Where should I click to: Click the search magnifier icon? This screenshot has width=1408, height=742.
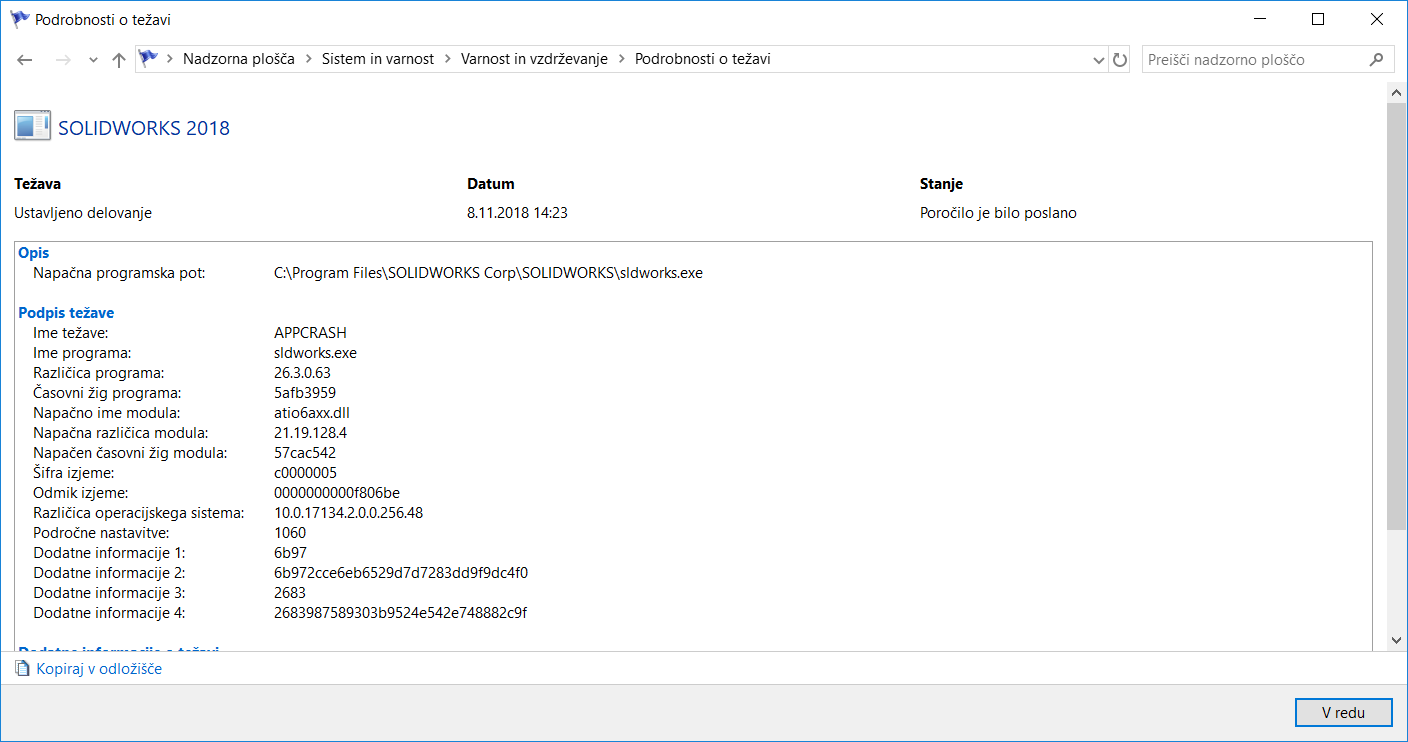(x=1376, y=60)
